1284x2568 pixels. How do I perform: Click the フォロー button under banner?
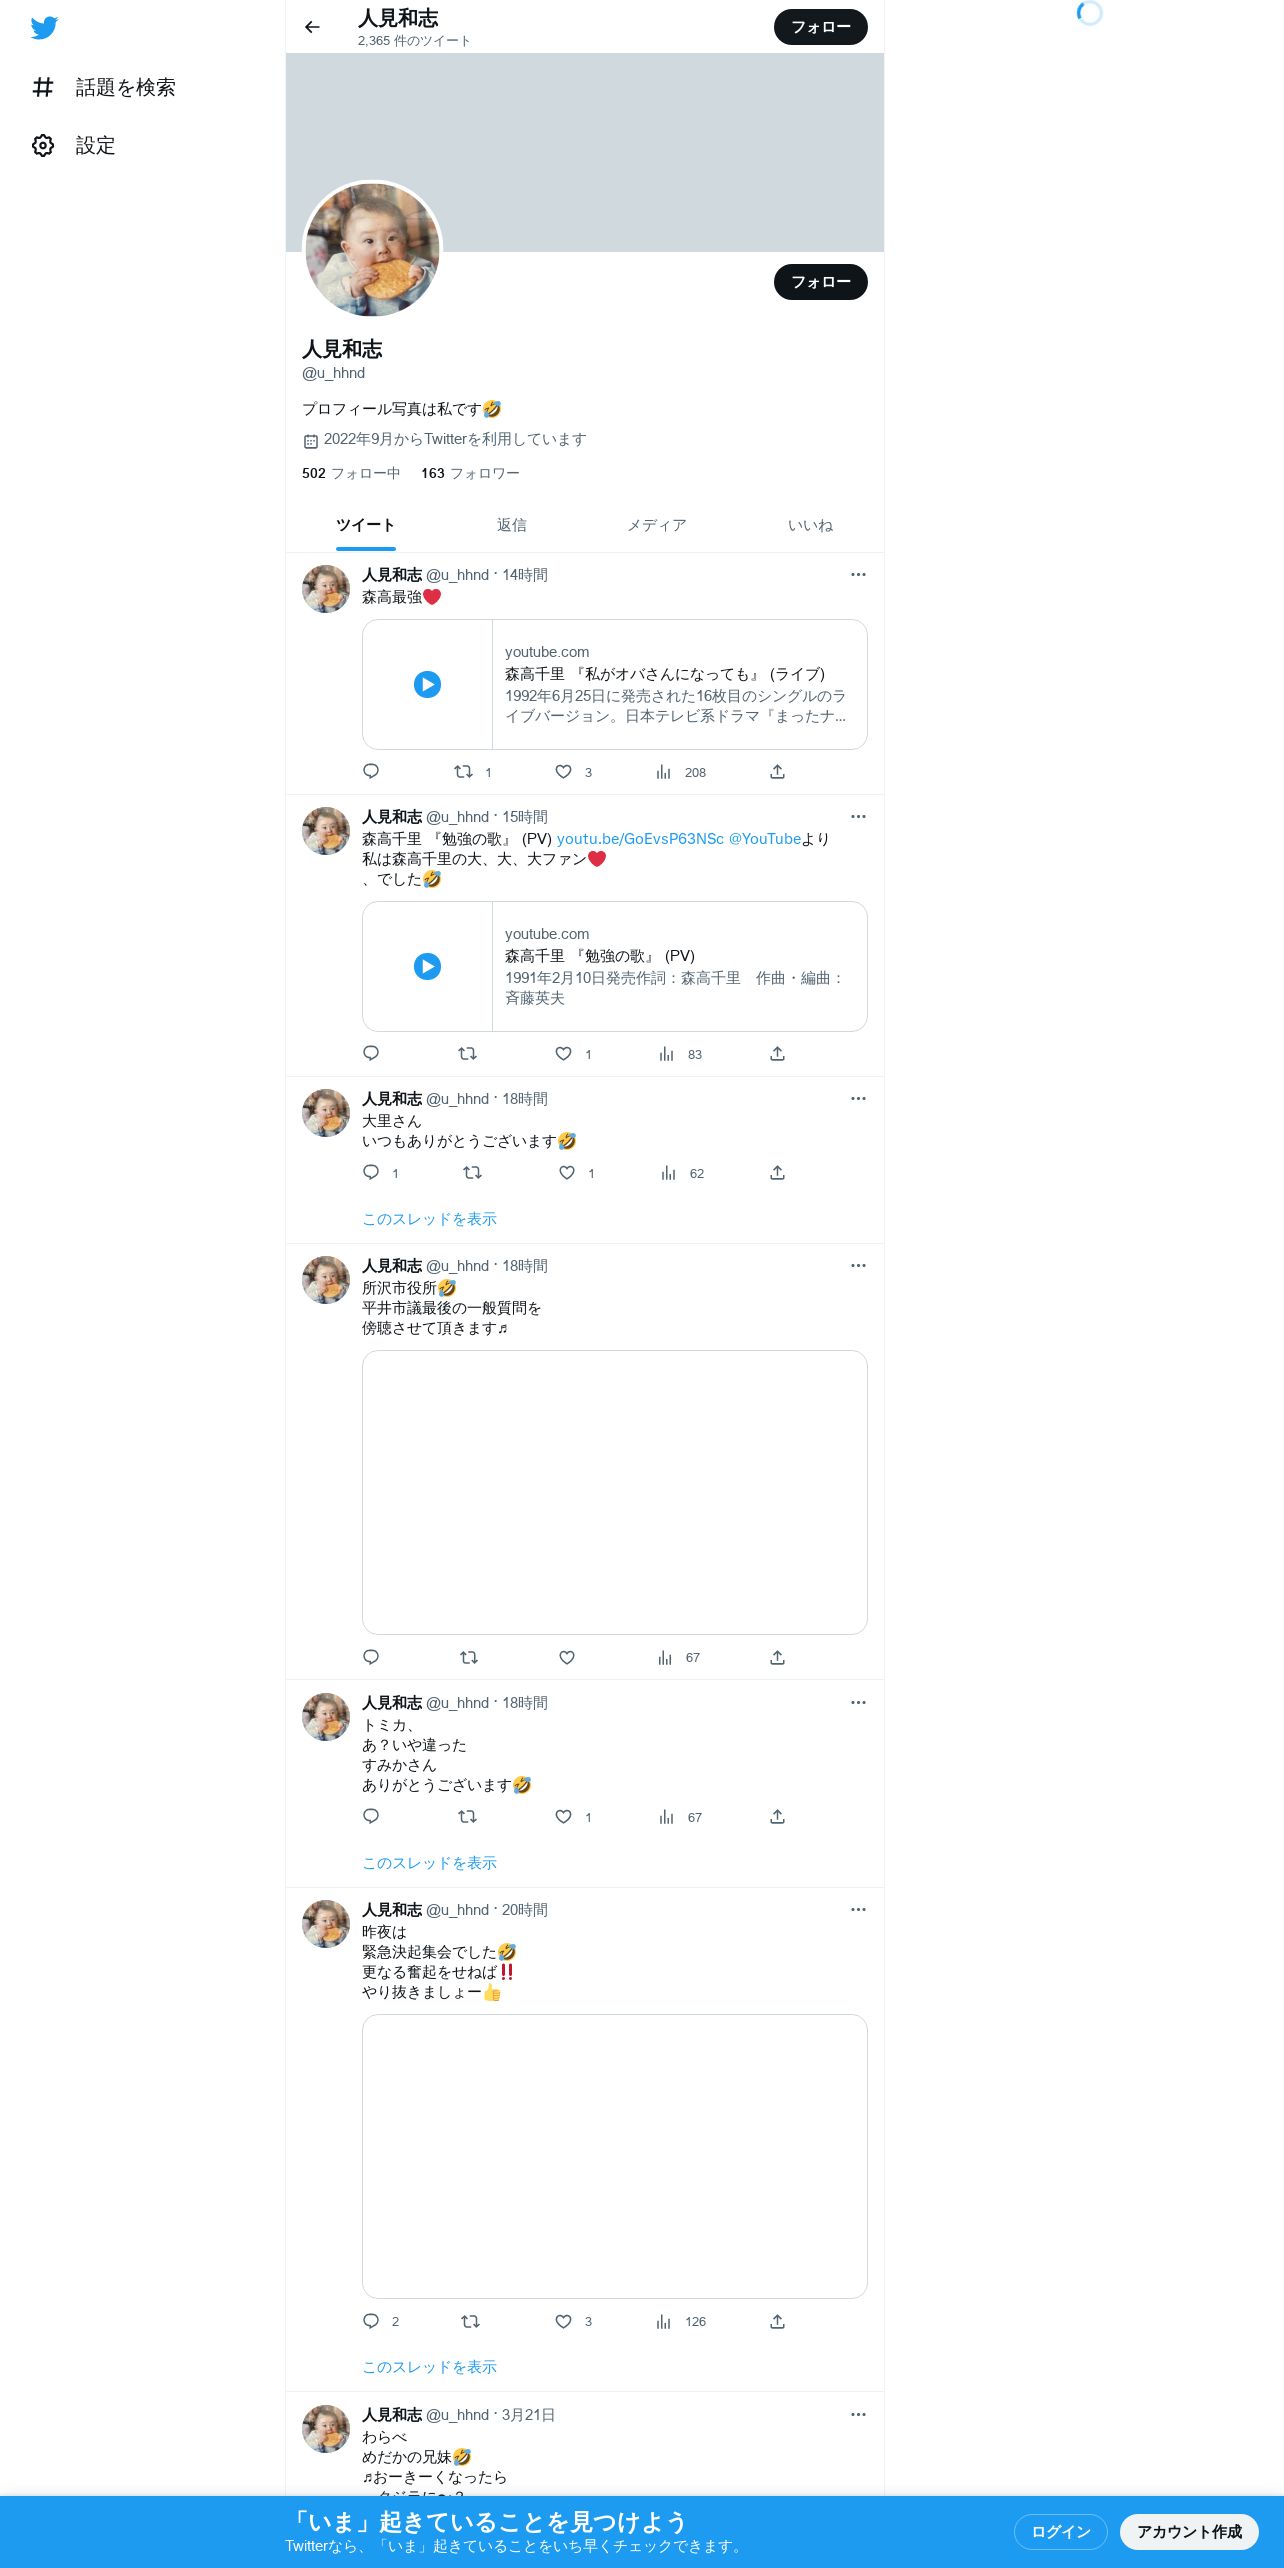click(x=820, y=282)
